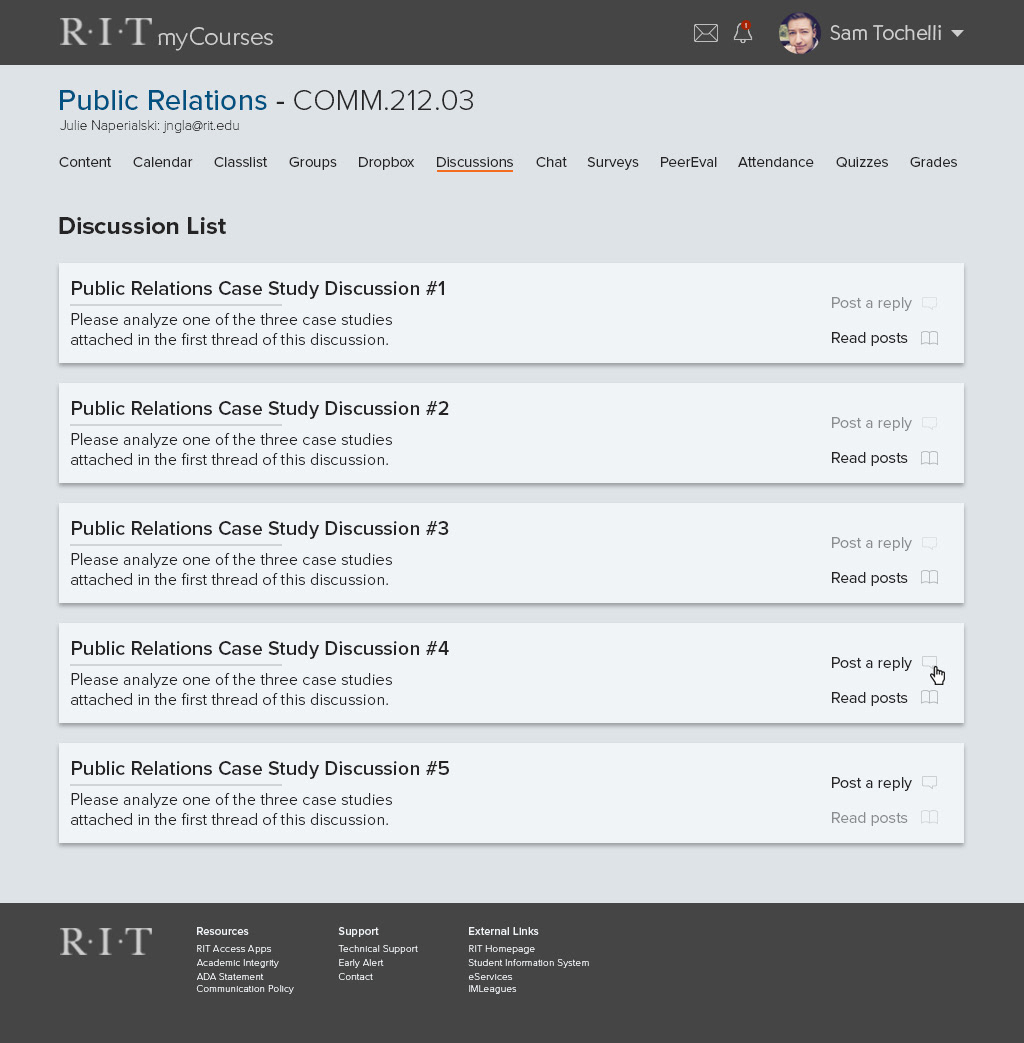Open Public Relations Case Study Discussion #4 title

(259, 649)
